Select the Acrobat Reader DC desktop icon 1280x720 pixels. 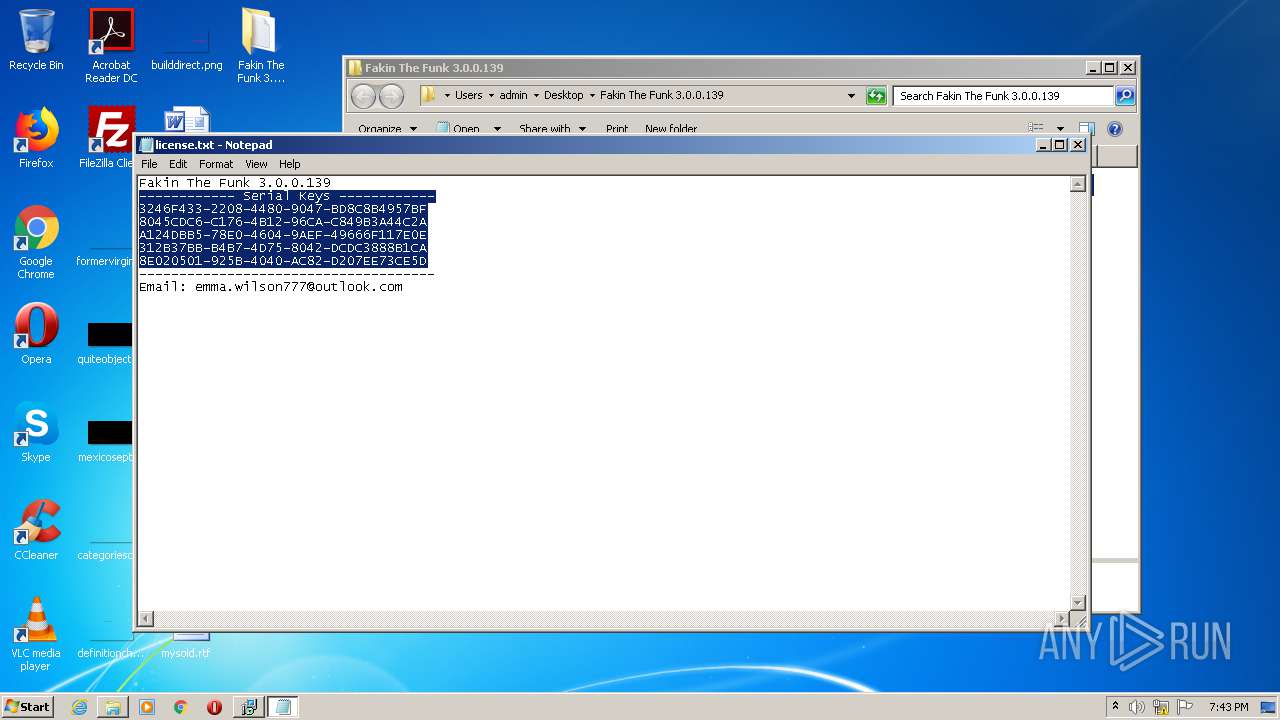111,46
